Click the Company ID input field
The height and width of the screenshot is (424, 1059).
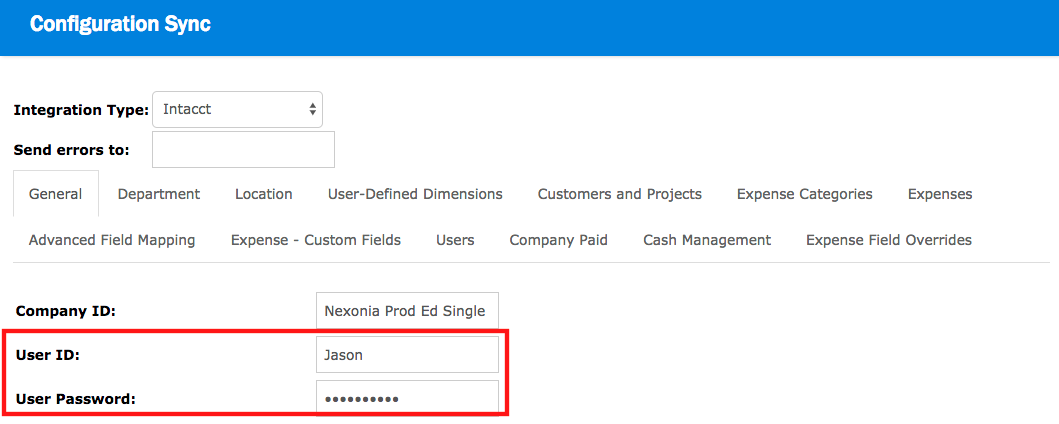[x=406, y=311]
